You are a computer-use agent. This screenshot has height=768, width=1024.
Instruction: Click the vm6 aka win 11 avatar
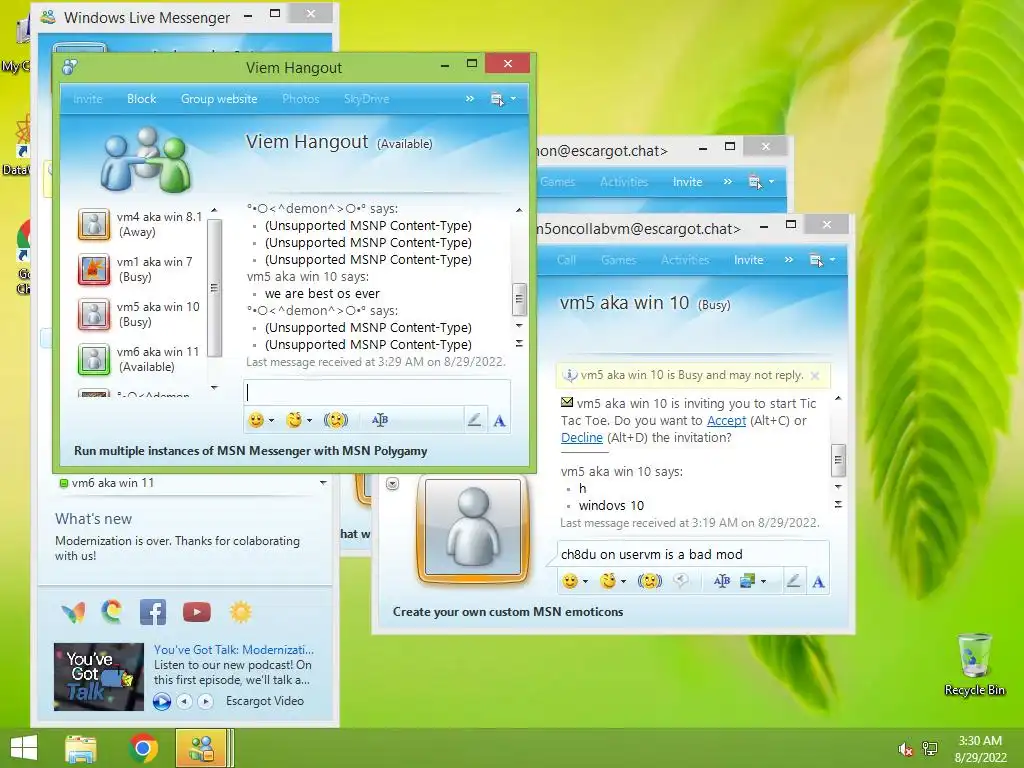(94, 359)
